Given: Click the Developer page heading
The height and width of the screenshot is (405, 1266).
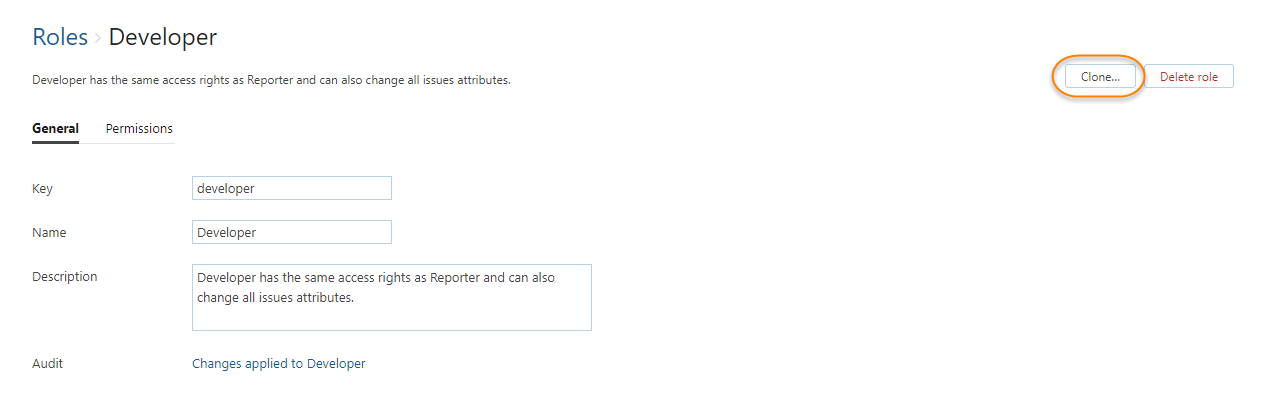Looking at the screenshot, I should tap(162, 38).
